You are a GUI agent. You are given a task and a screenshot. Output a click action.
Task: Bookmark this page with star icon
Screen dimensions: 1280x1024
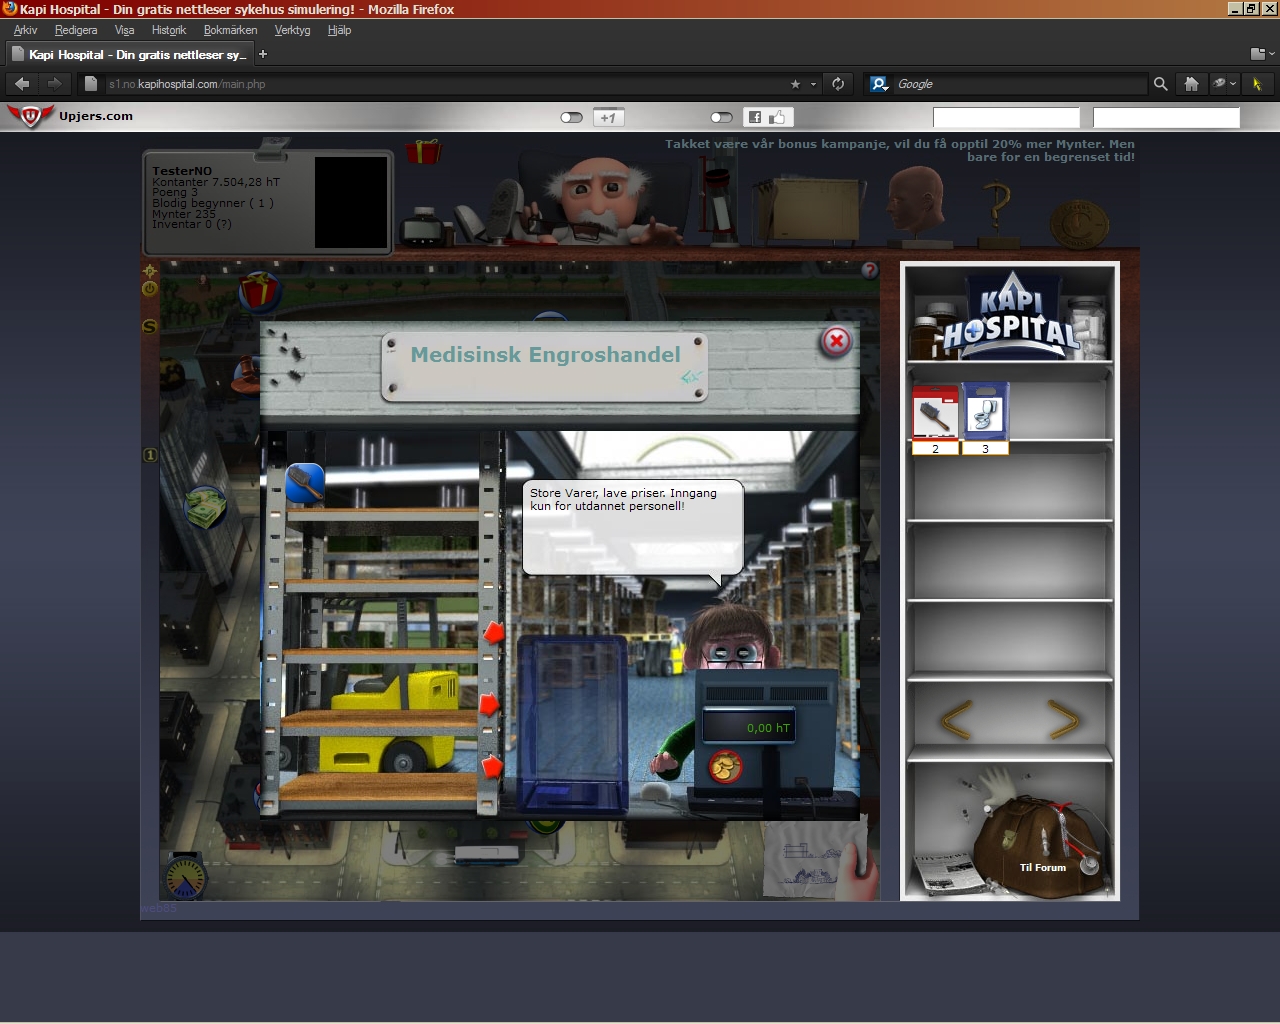pos(796,84)
